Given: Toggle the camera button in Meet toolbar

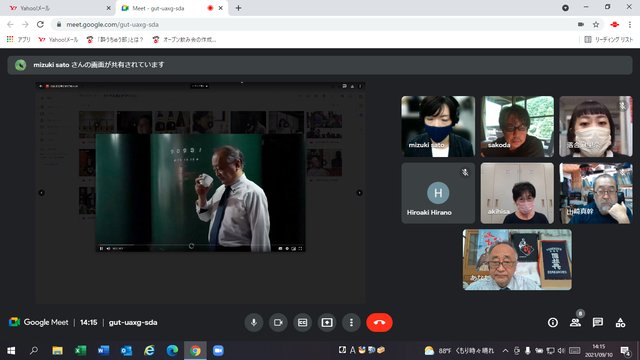Looking at the screenshot, I should [x=278, y=322].
